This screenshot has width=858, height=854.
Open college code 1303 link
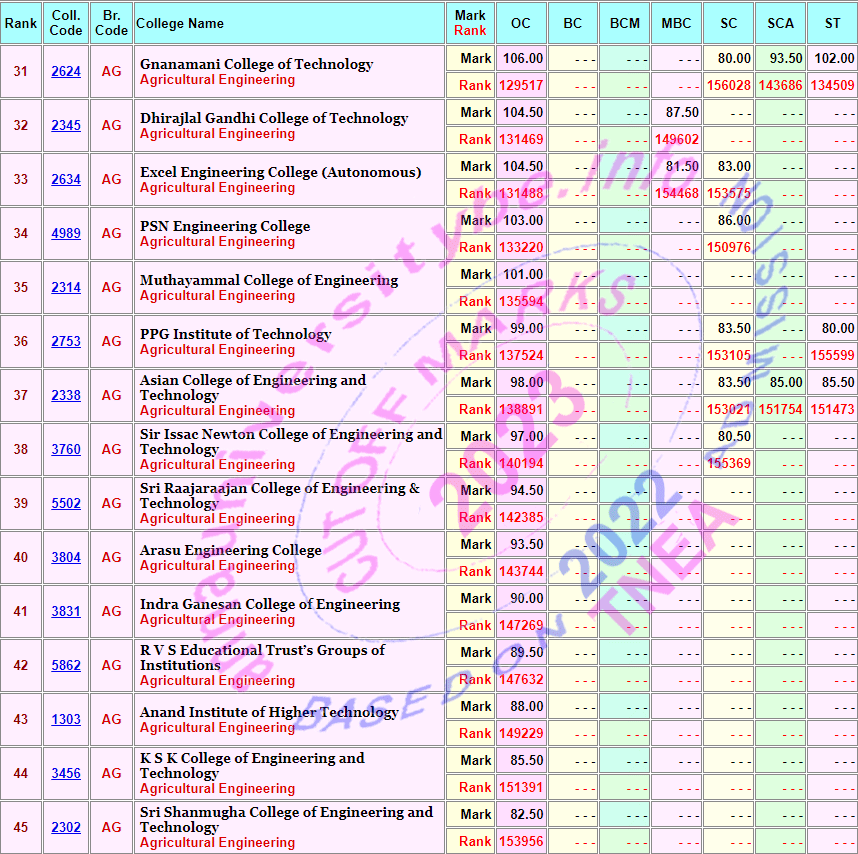coord(66,720)
